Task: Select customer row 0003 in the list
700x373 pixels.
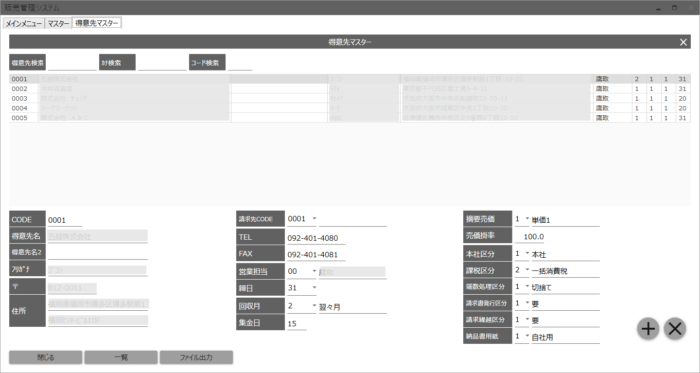Action: tap(350, 98)
